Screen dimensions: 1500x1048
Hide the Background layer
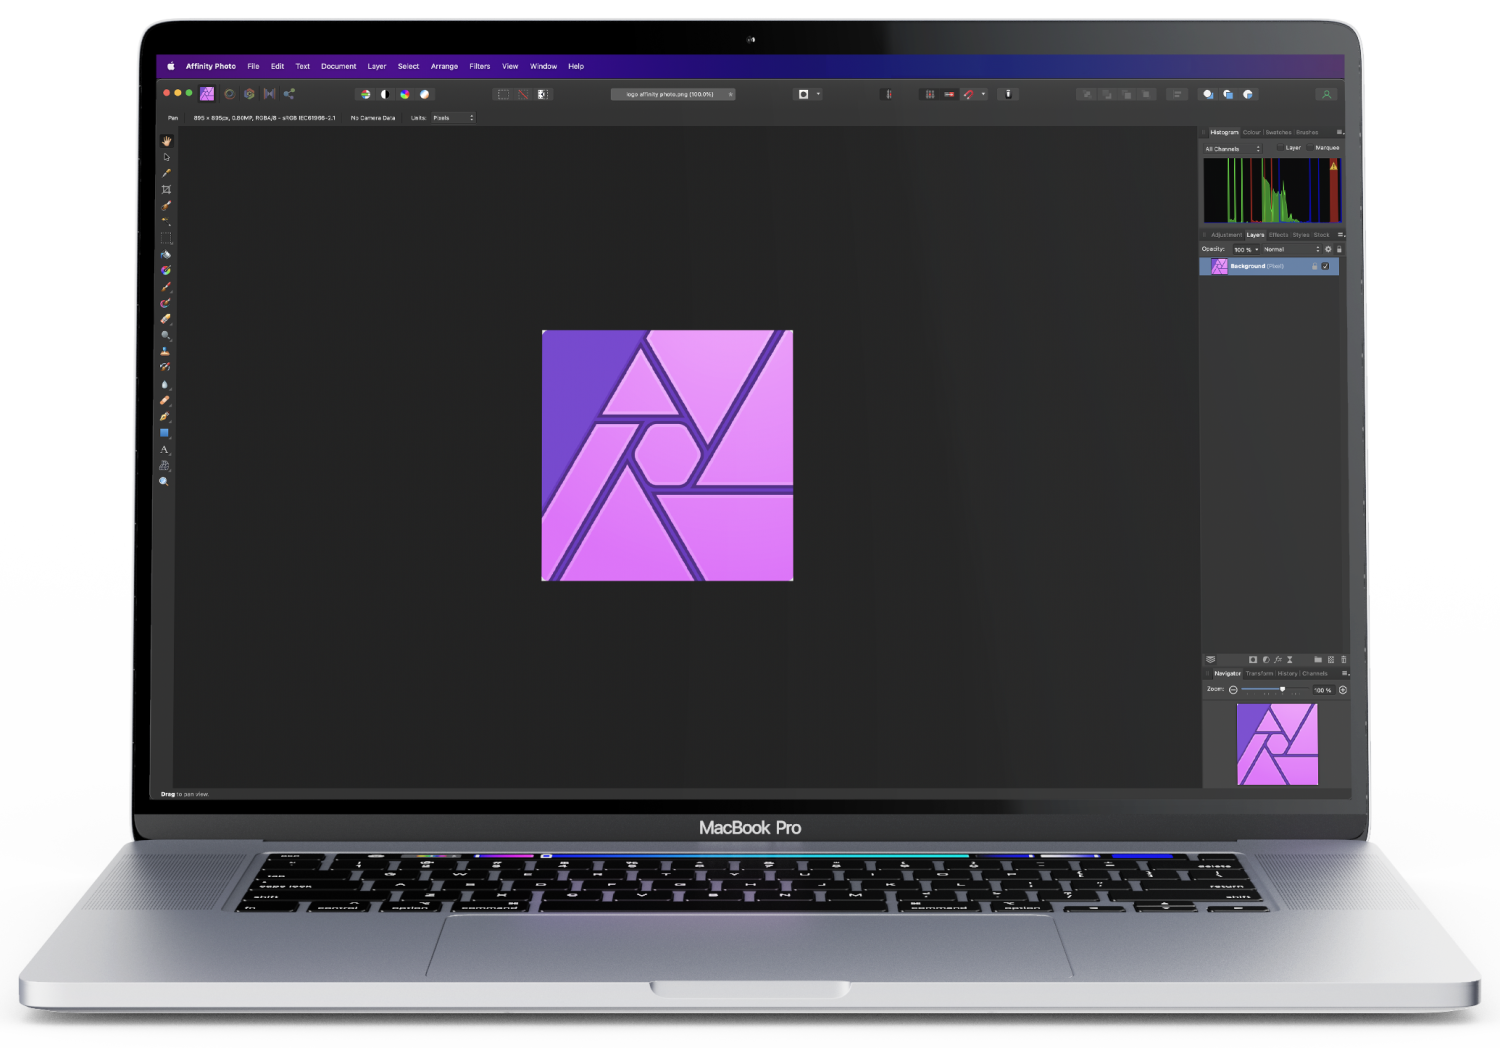click(x=1325, y=266)
